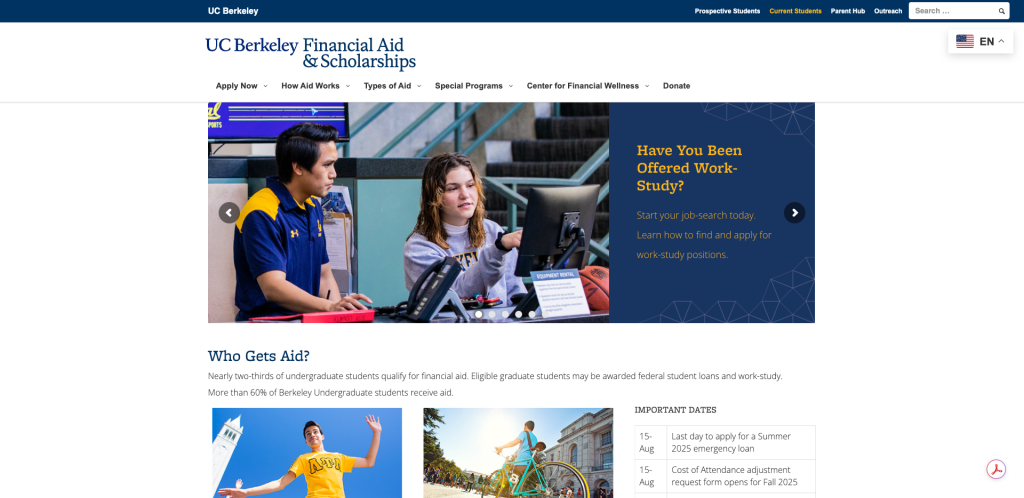Expand the Apply Now dropdown menu
Viewport: 1024px width, 498px height.
(x=241, y=86)
